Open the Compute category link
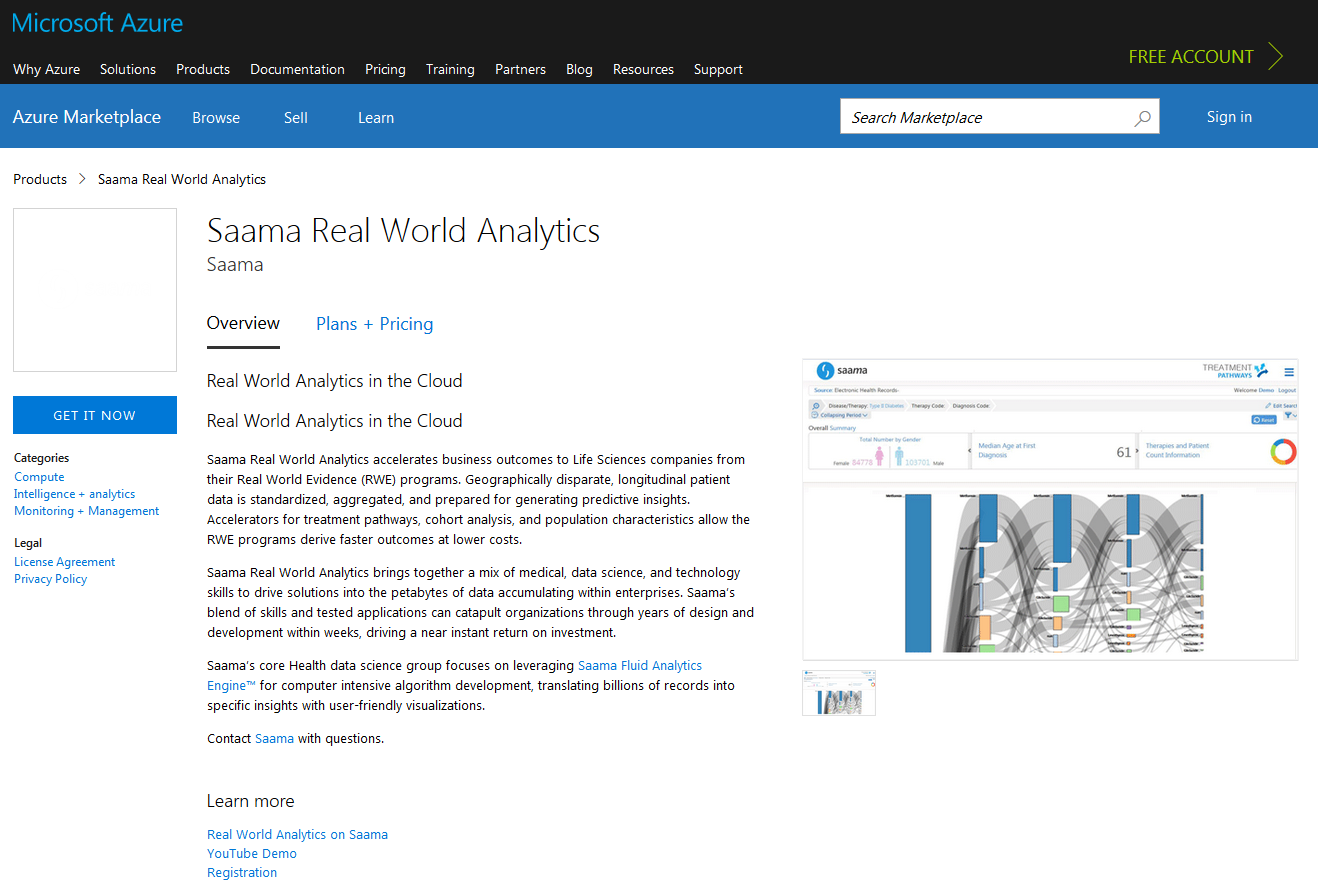This screenshot has height=890, width=1318. (39, 477)
